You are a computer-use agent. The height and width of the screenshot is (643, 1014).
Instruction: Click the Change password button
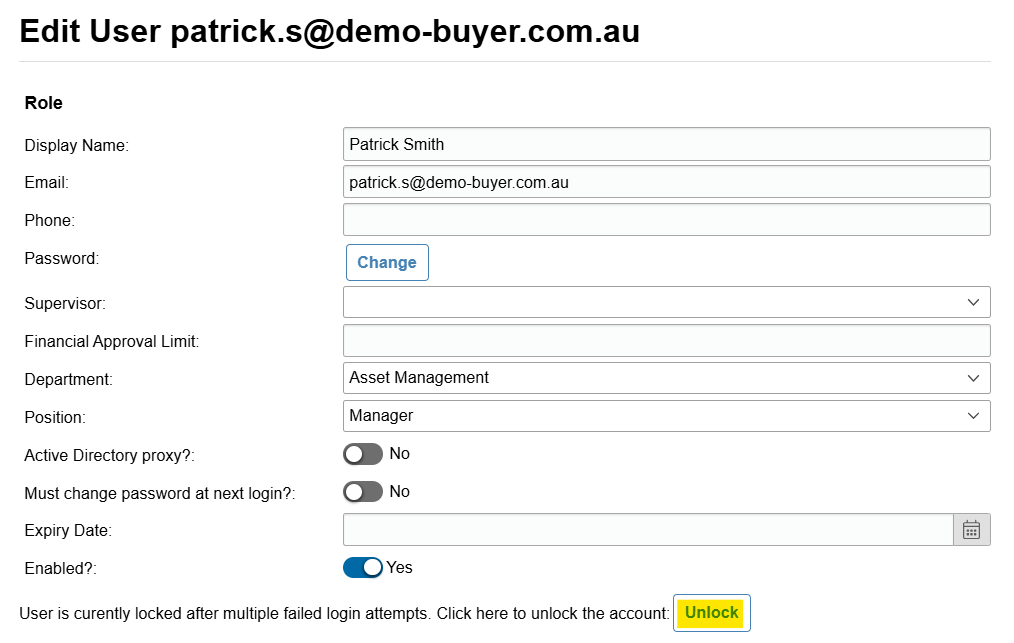pyautogui.click(x=387, y=263)
